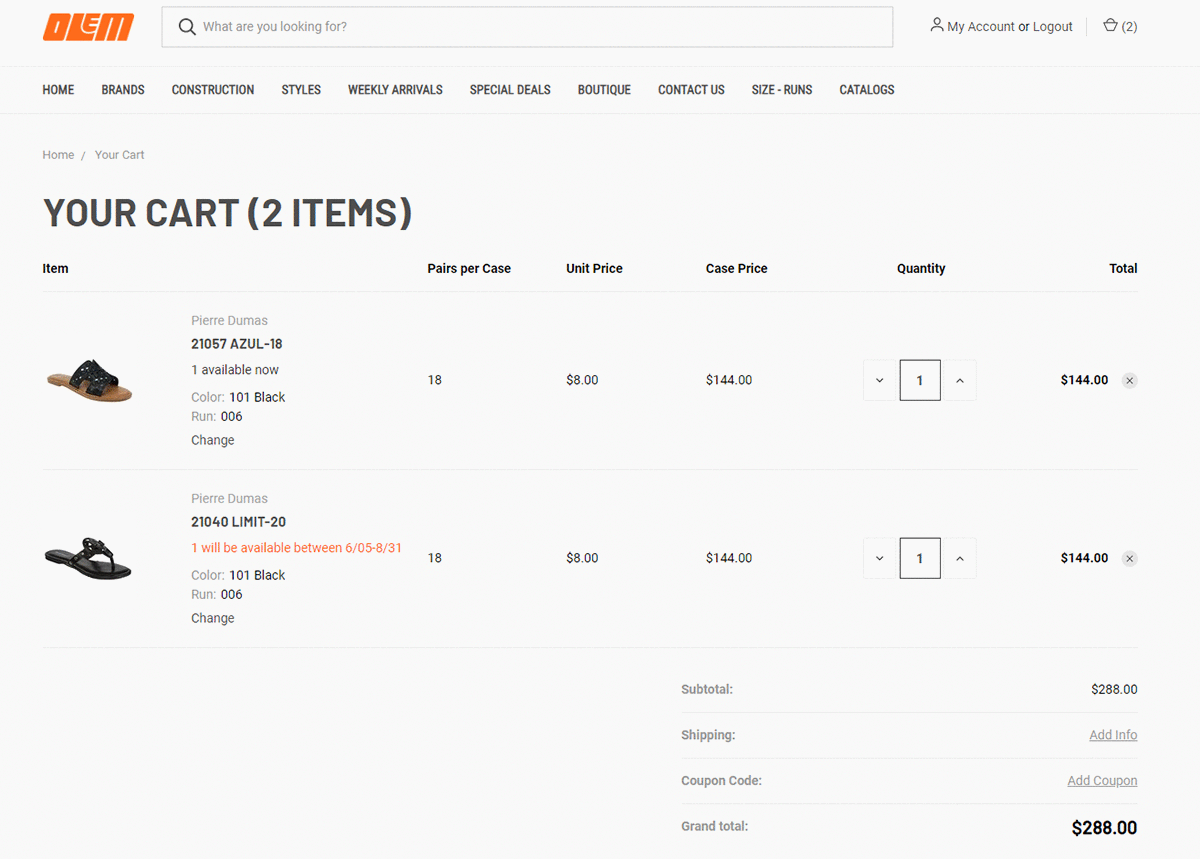
Task: Click Logout link
Action: [x=1052, y=27]
